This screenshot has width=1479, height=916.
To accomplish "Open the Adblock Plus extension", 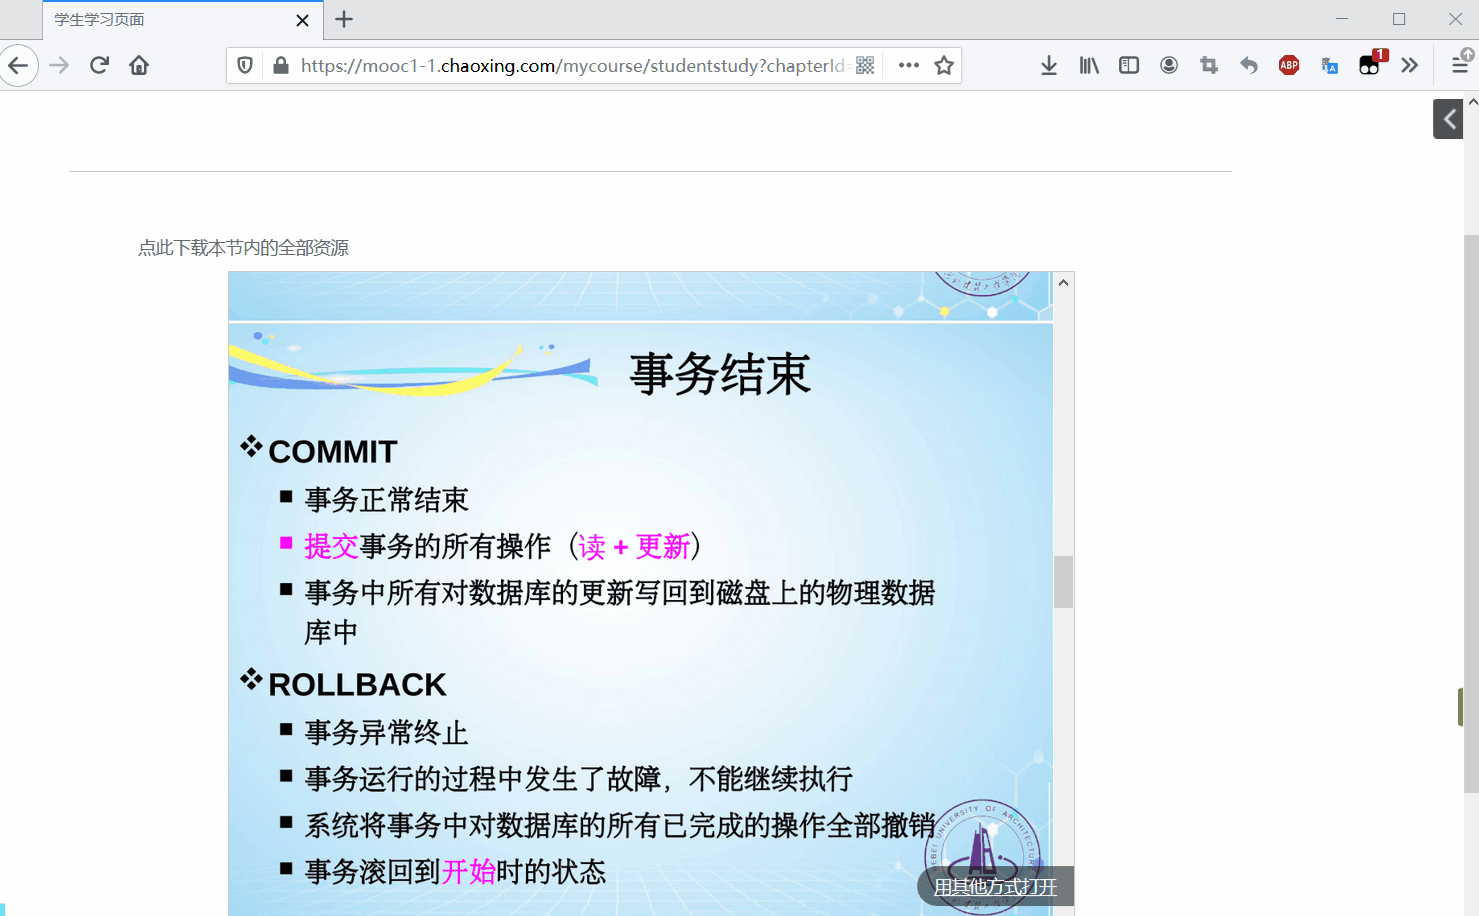I will (1289, 66).
